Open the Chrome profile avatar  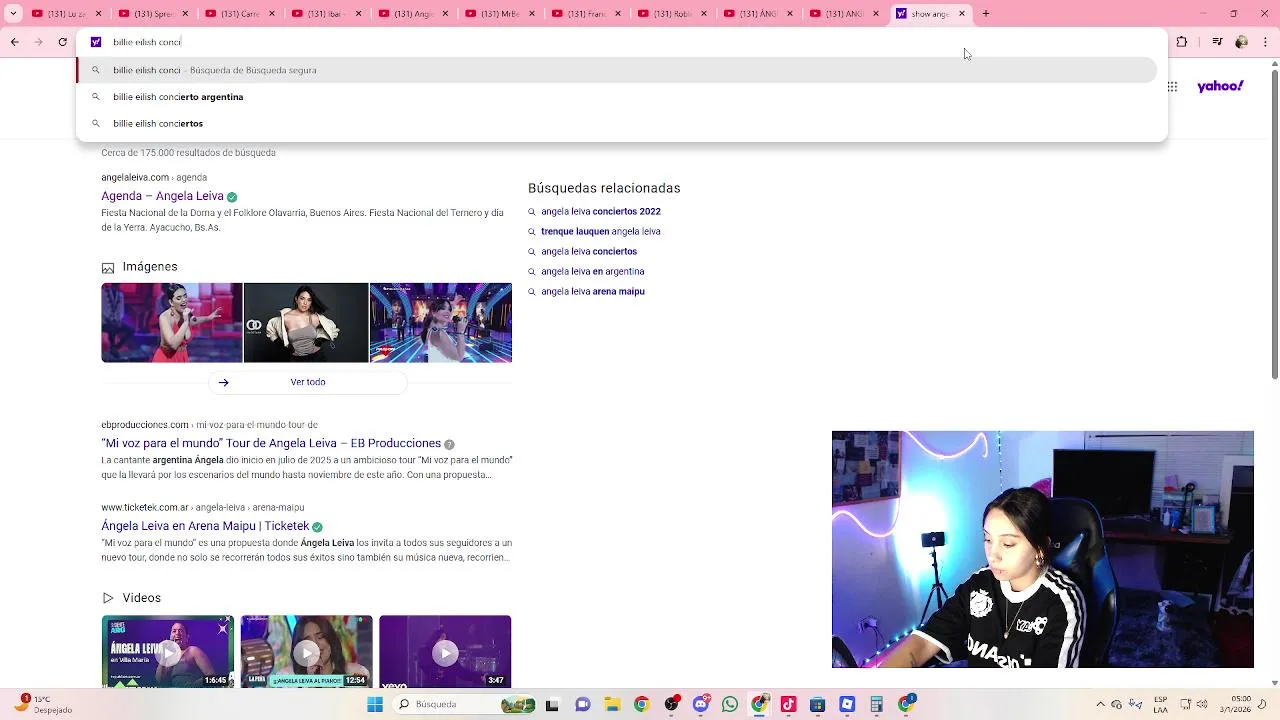[1242, 42]
